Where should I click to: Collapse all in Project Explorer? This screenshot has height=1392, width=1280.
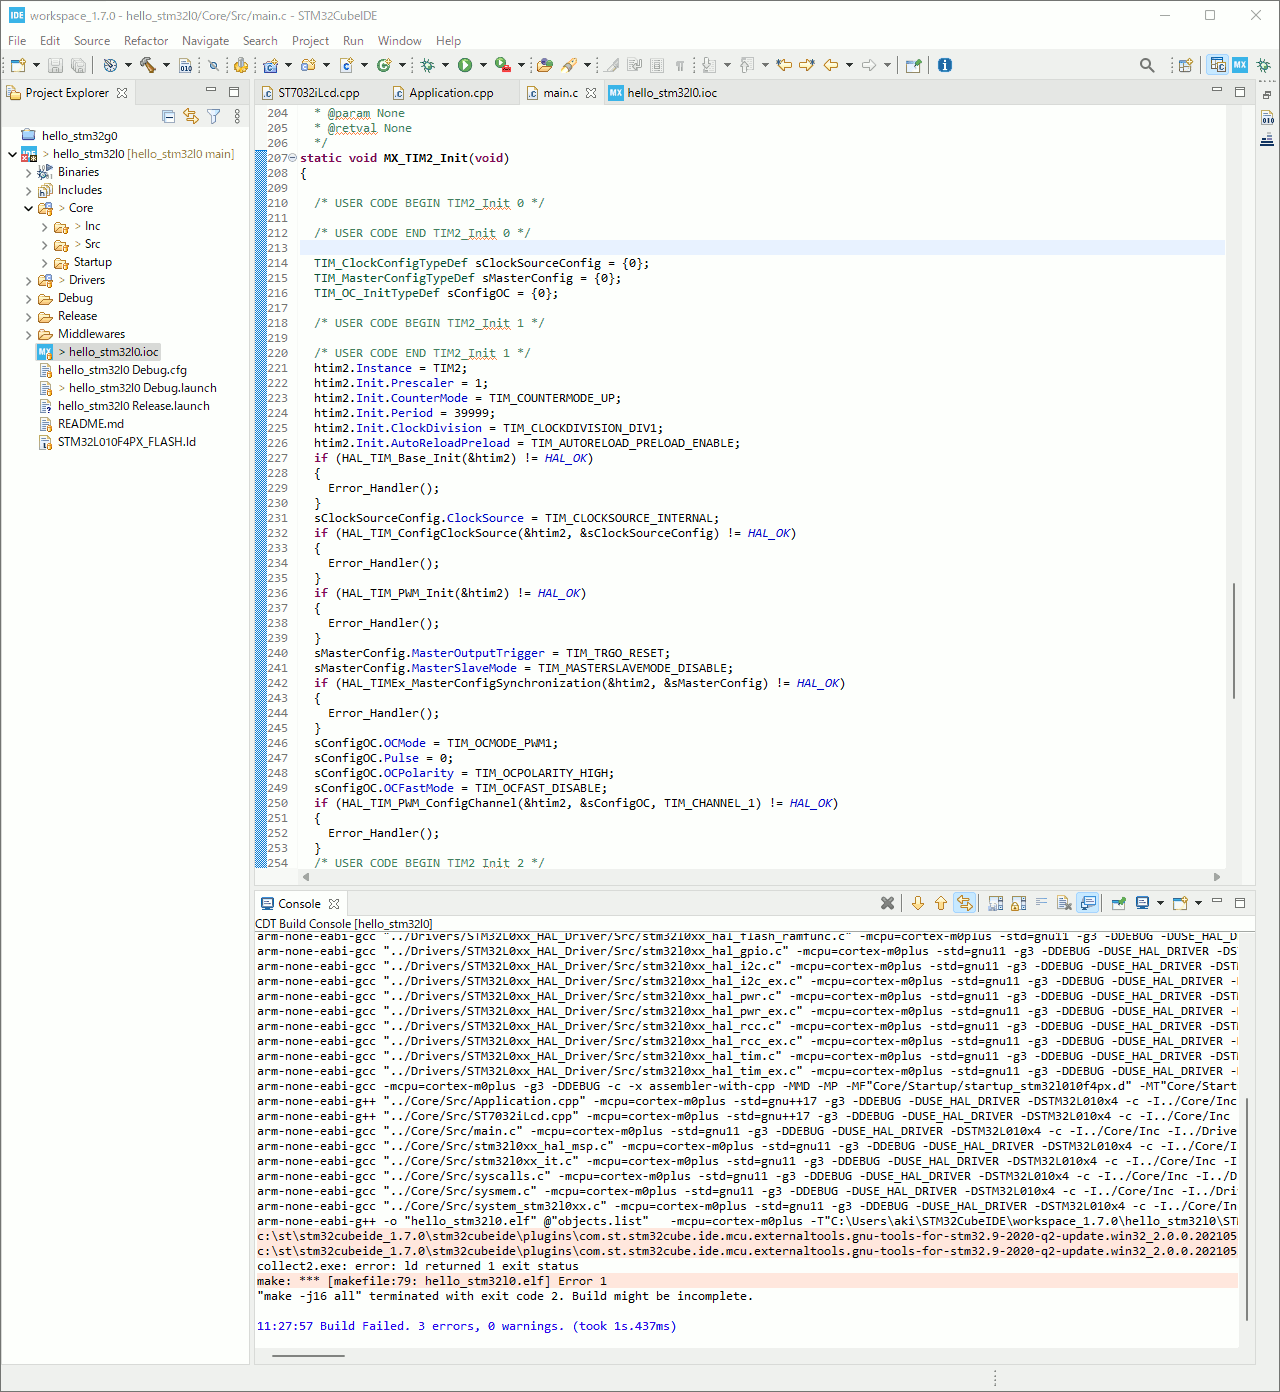coord(168,116)
